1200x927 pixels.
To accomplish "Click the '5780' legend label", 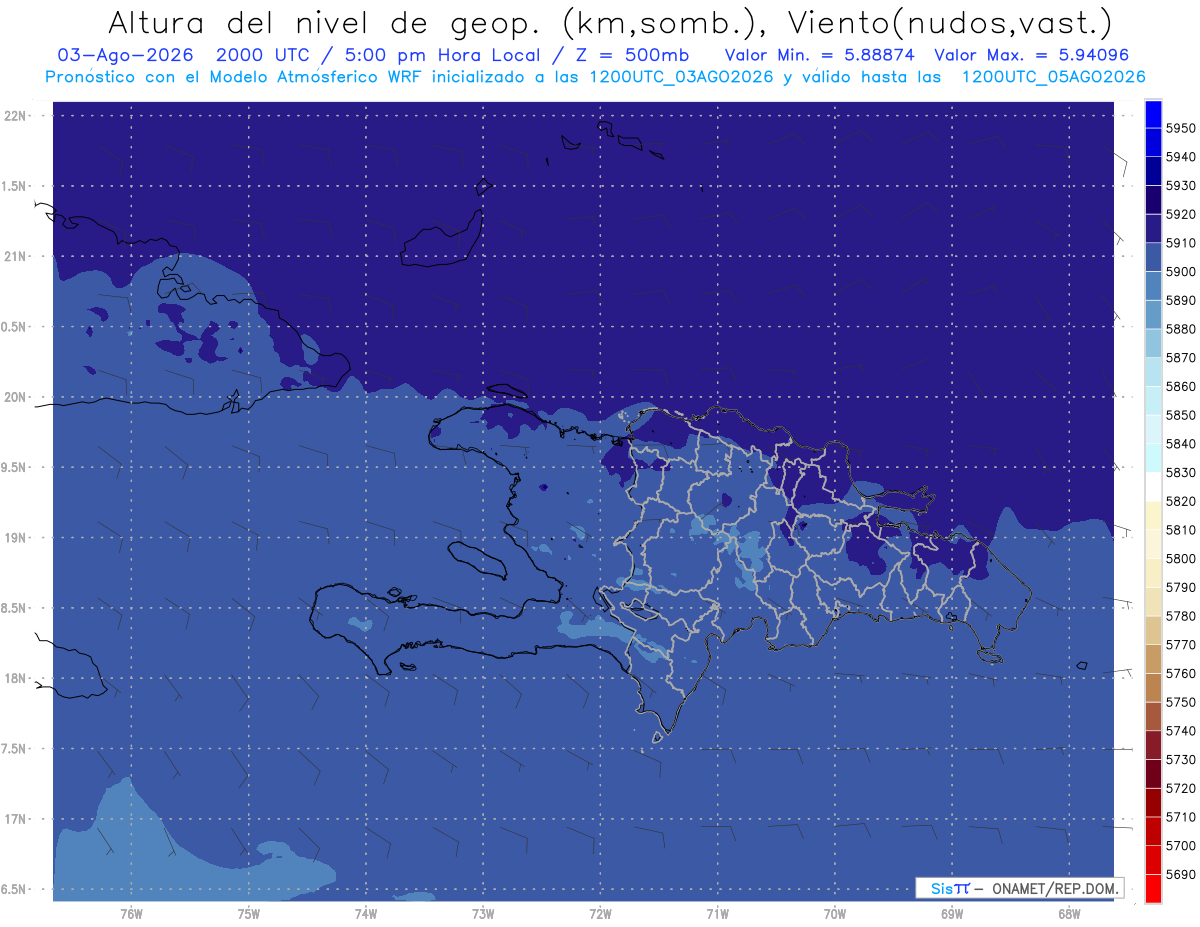I will coord(1180,616).
